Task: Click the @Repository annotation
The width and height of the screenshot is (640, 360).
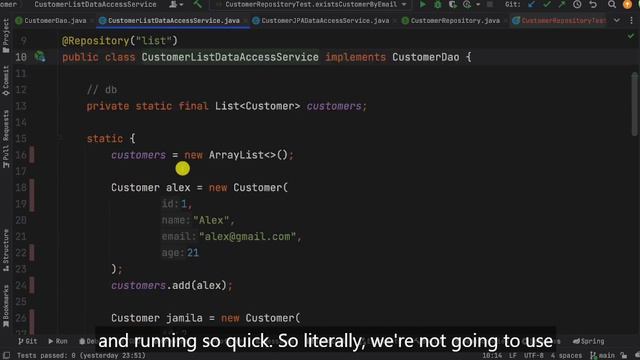Action: point(95,41)
